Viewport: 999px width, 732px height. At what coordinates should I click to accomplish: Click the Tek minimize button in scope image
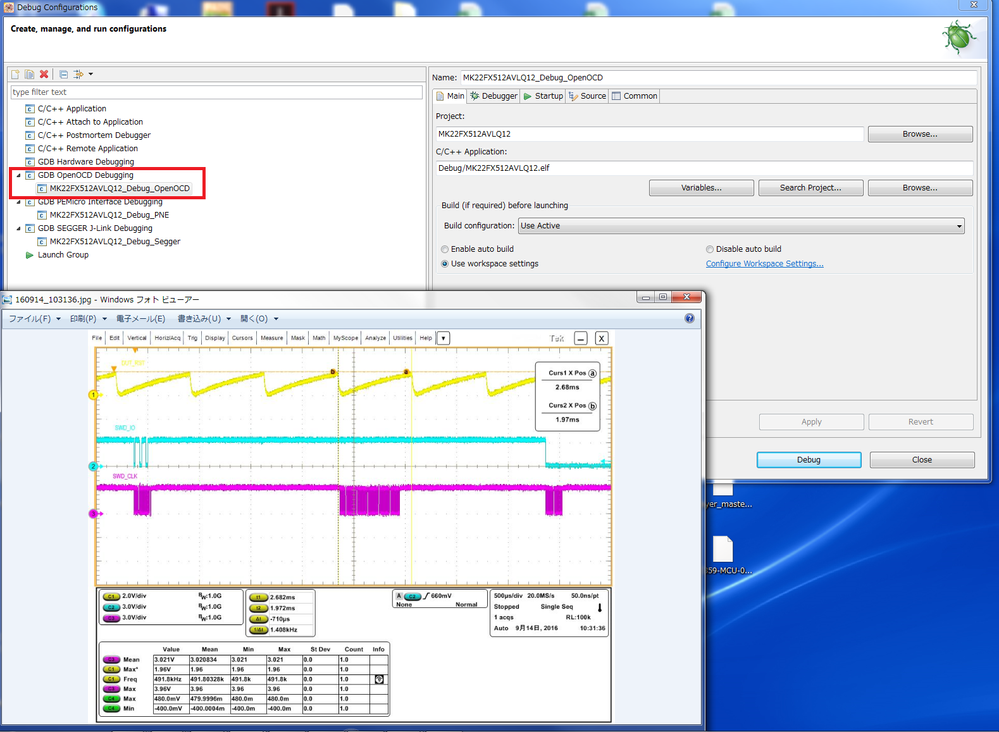pos(580,338)
